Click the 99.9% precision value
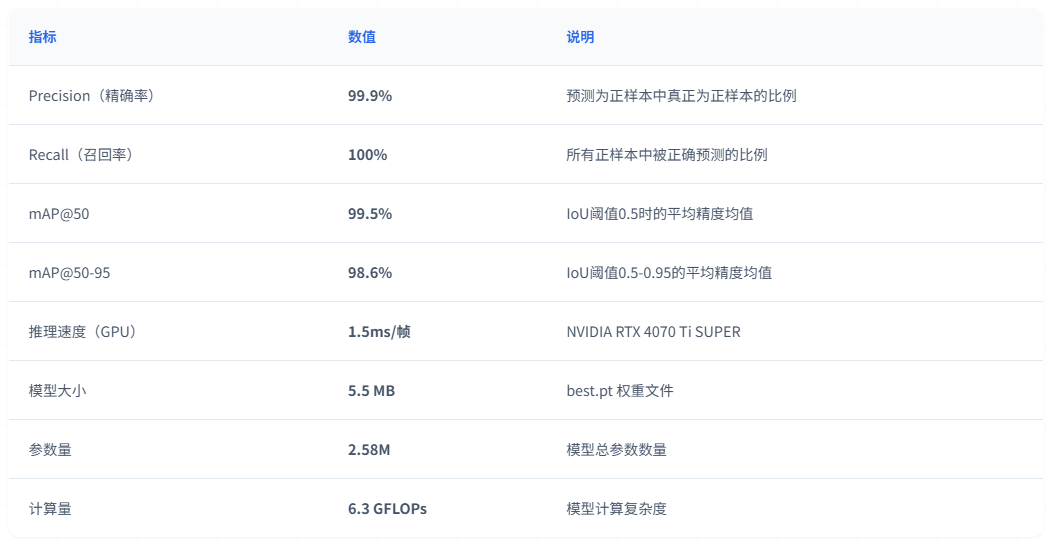1051x547 pixels. 370,96
